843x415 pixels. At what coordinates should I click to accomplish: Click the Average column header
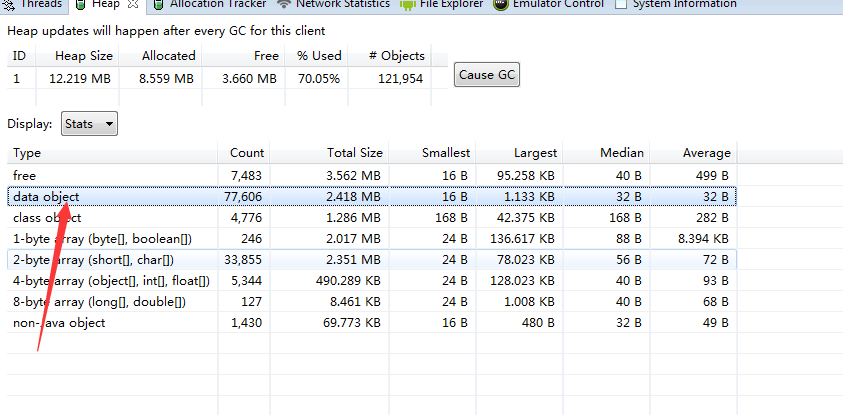click(706, 153)
